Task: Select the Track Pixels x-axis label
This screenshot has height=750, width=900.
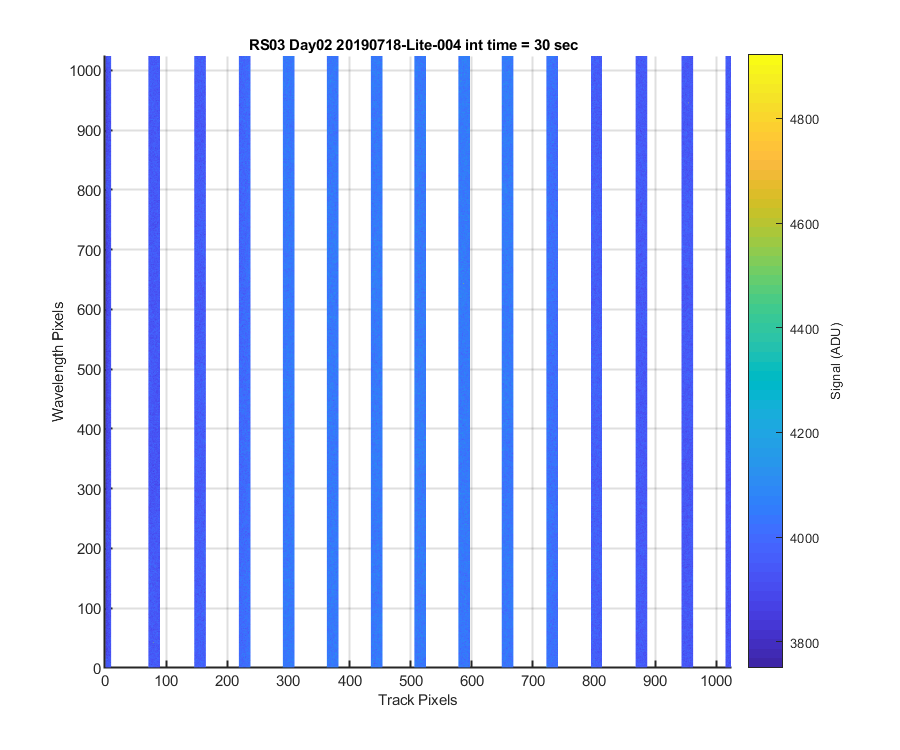Action: (x=417, y=700)
